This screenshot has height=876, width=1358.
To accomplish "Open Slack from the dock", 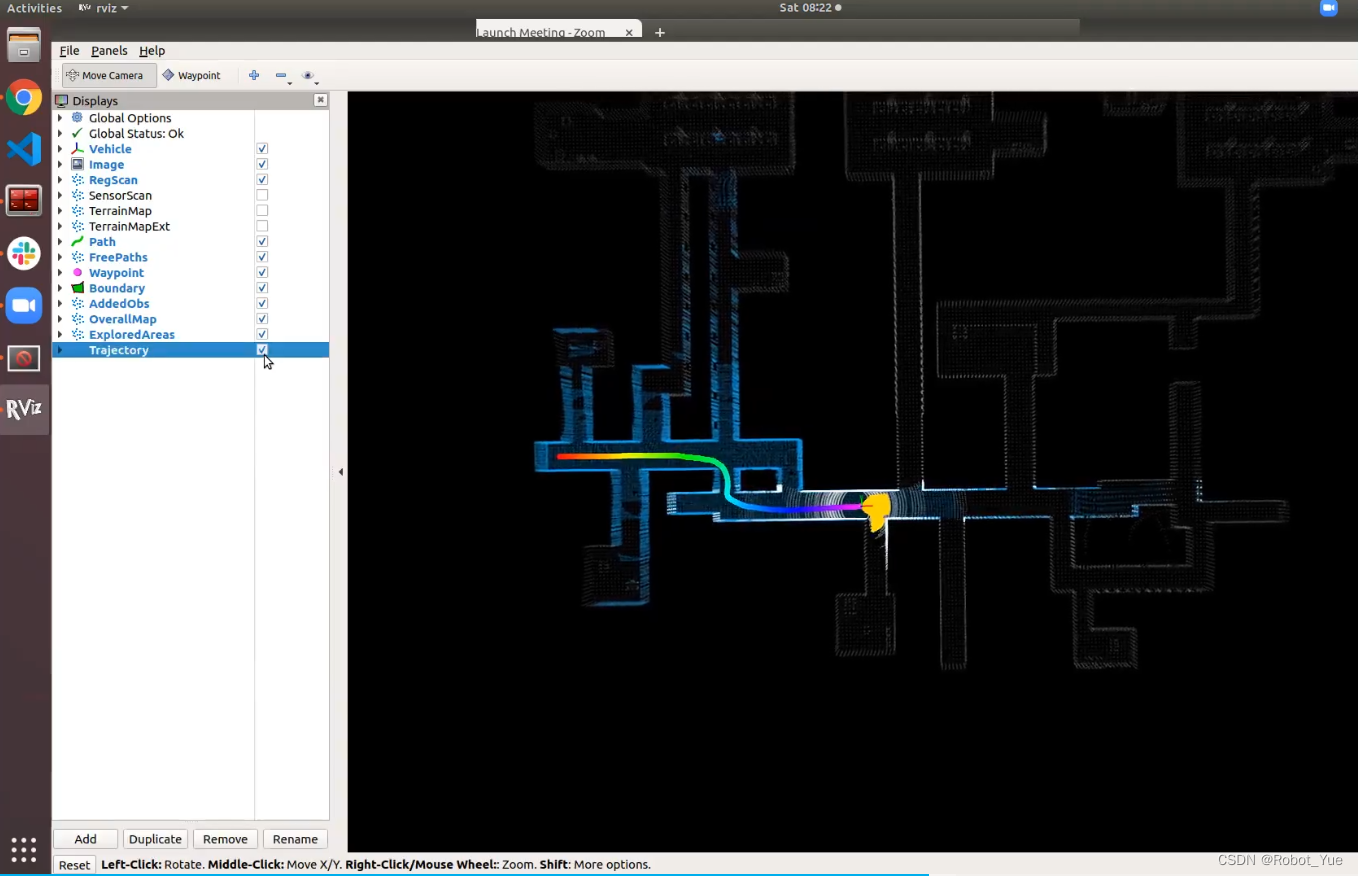I will (x=24, y=253).
